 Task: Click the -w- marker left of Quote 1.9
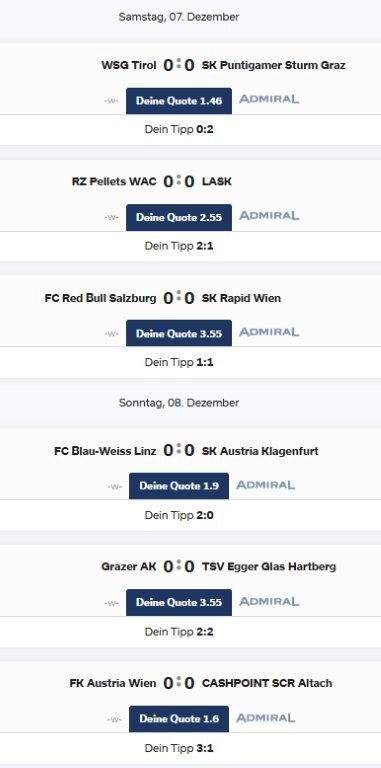115,486
